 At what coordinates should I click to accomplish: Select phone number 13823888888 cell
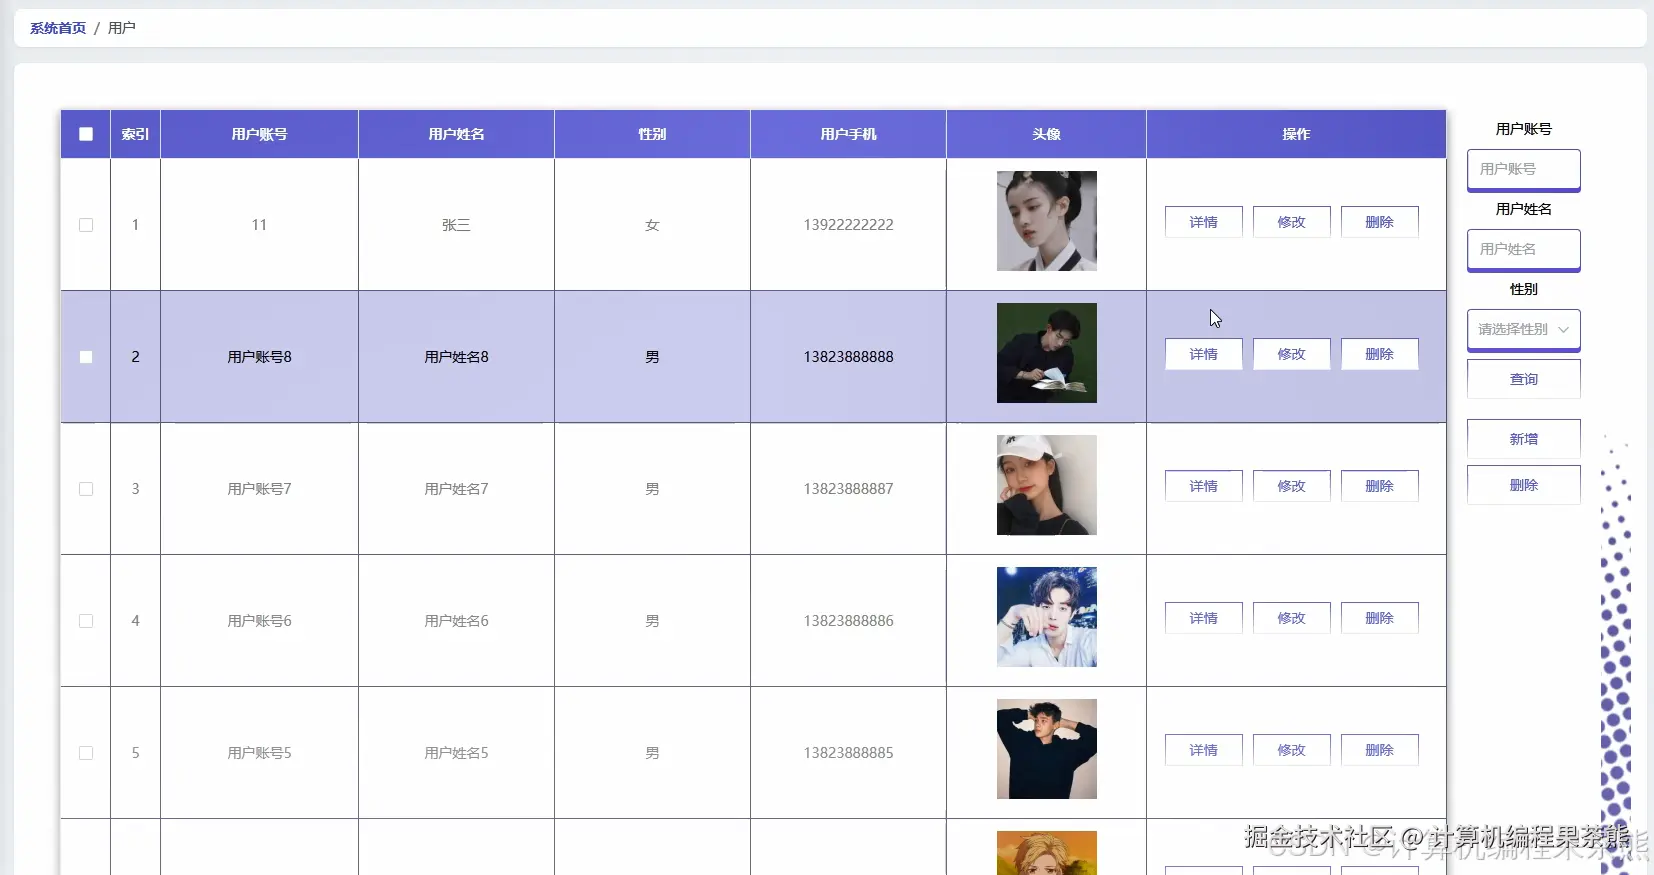pos(848,357)
